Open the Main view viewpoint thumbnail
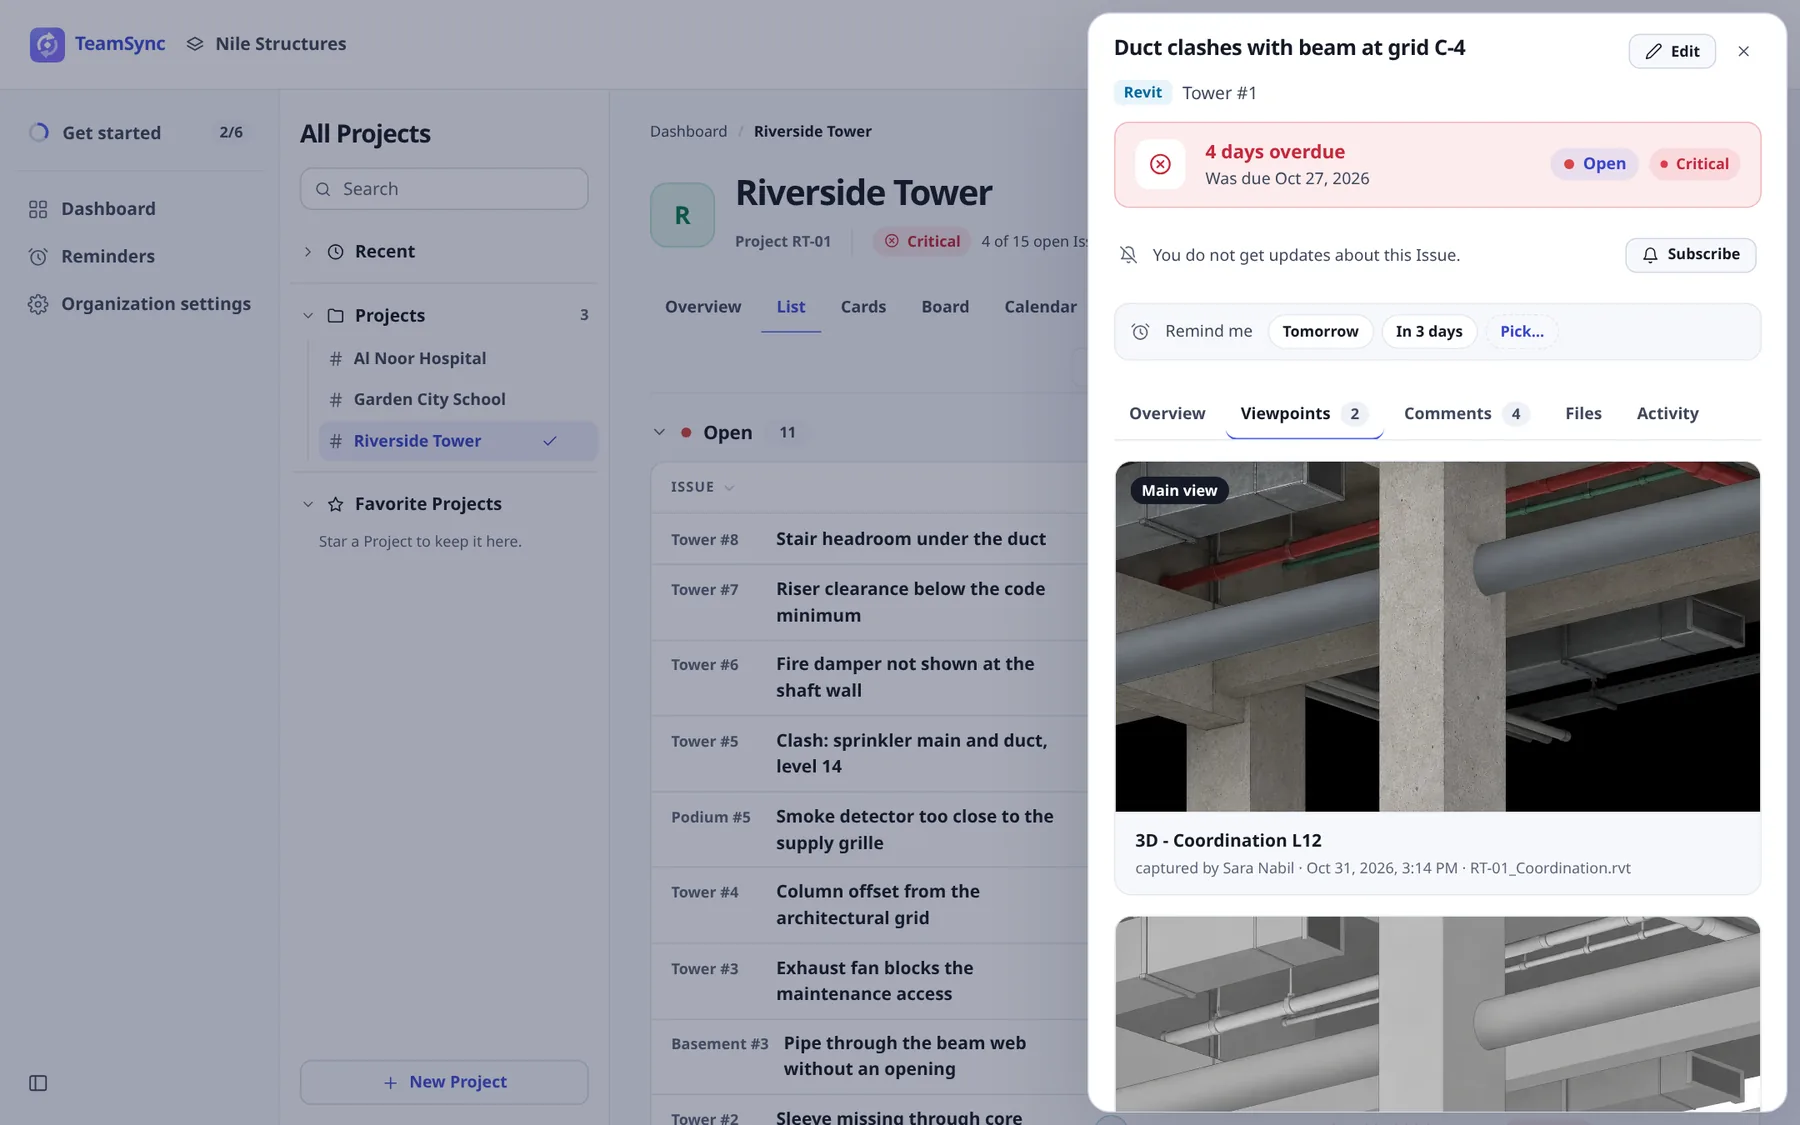The width and height of the screenshot is (1800, 1125). pos(1437,637)
